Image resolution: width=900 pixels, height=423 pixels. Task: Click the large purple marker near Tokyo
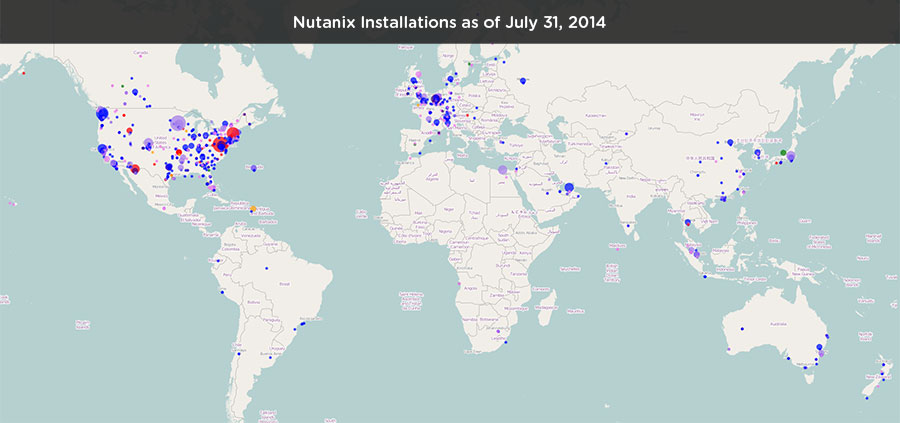pyautogui.click(x=791, y=156)
